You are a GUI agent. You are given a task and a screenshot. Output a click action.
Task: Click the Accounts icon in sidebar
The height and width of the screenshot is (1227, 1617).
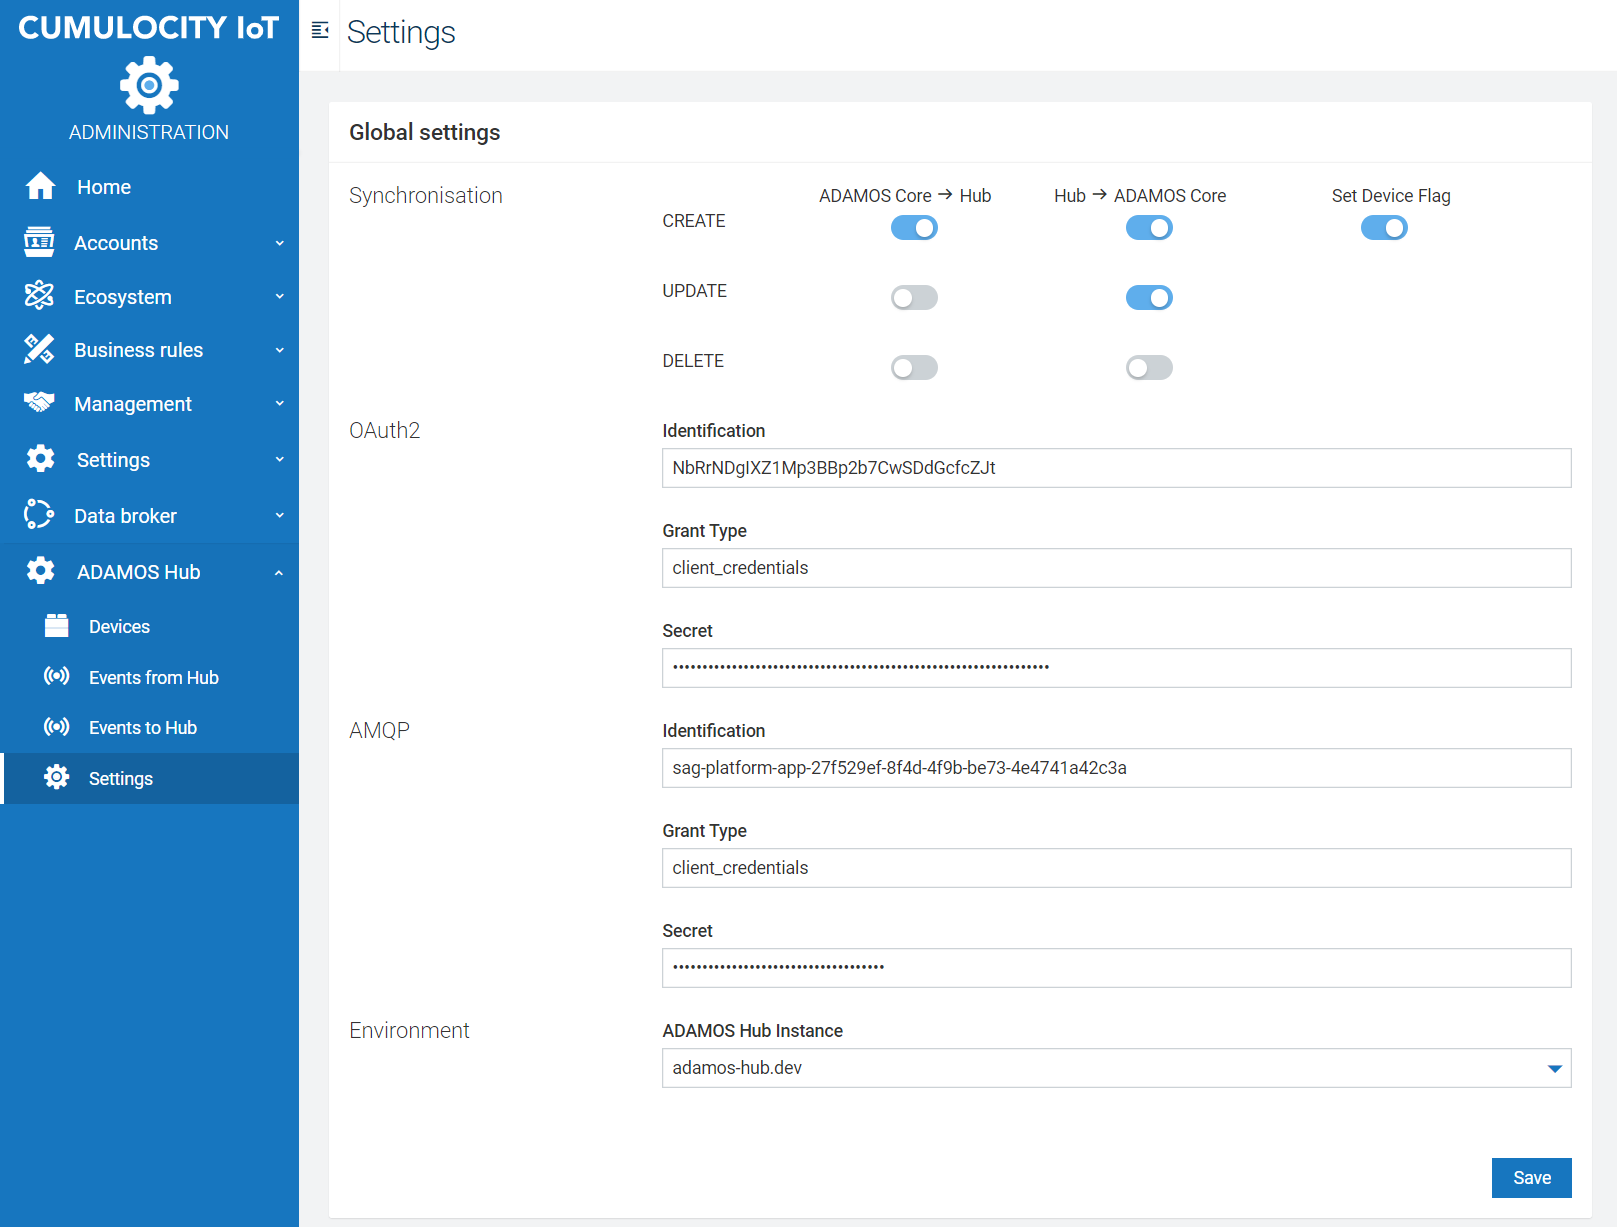coord(39,242)
